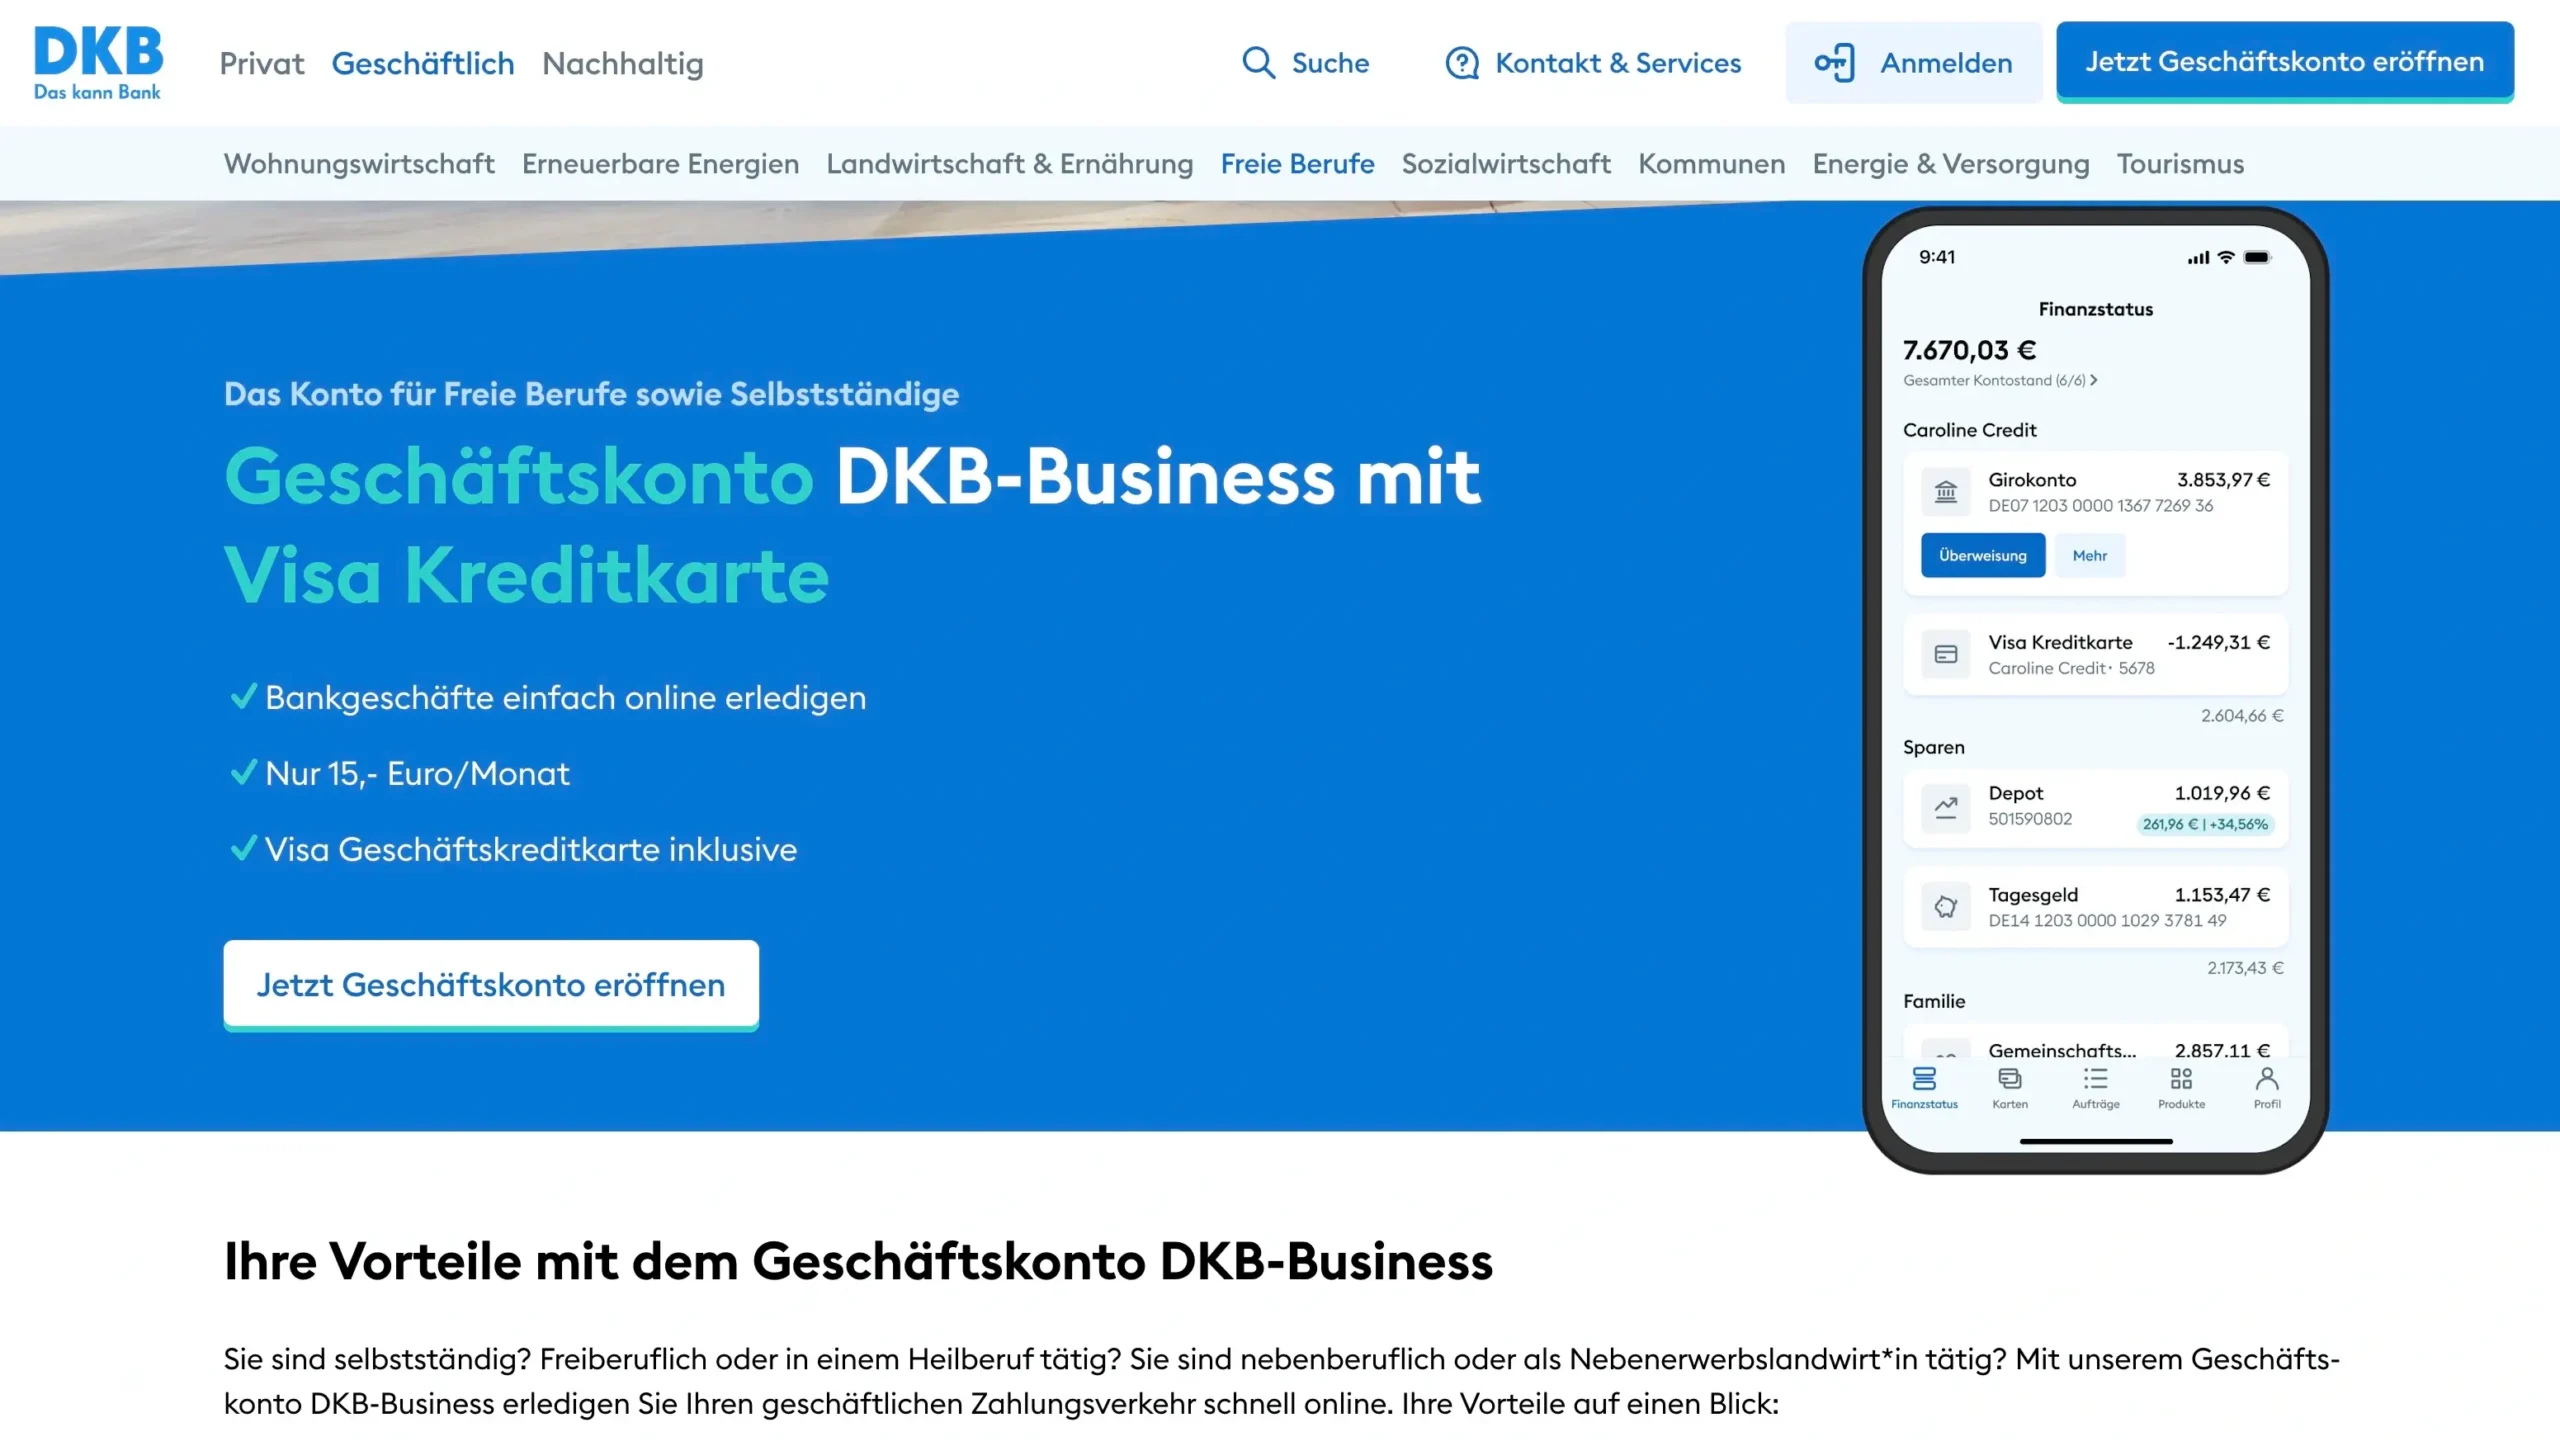
Task: Click the Anmelden key icon
Action: pos(1834,63)
